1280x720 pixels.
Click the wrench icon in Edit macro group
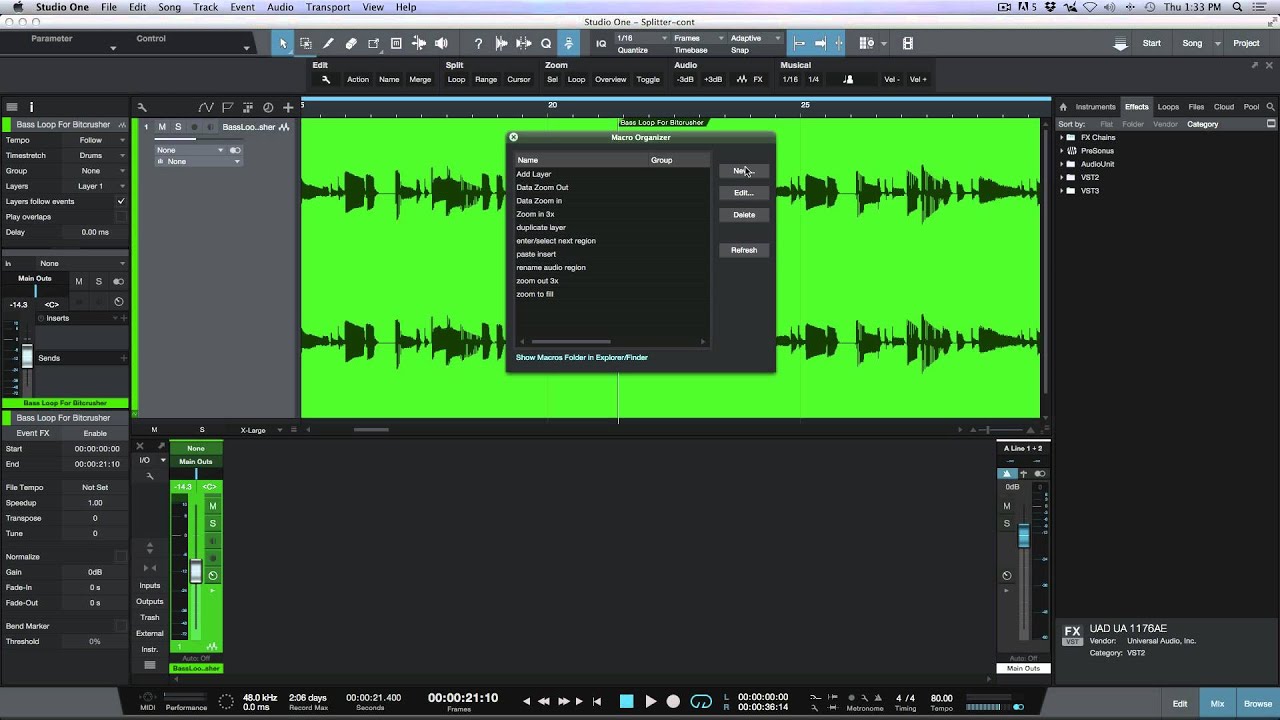point(325,79)
